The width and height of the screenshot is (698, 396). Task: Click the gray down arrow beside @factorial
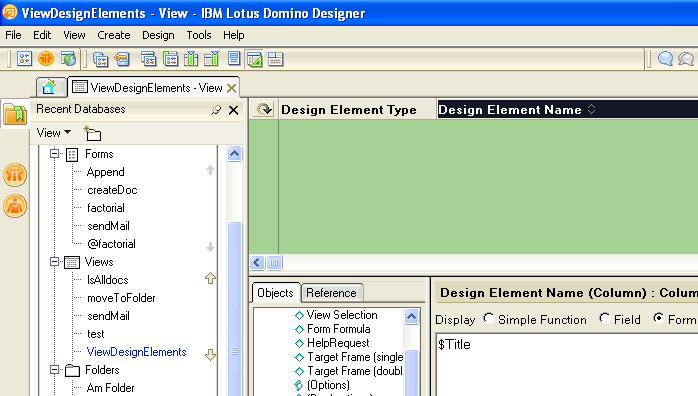(x=210, y=247)
